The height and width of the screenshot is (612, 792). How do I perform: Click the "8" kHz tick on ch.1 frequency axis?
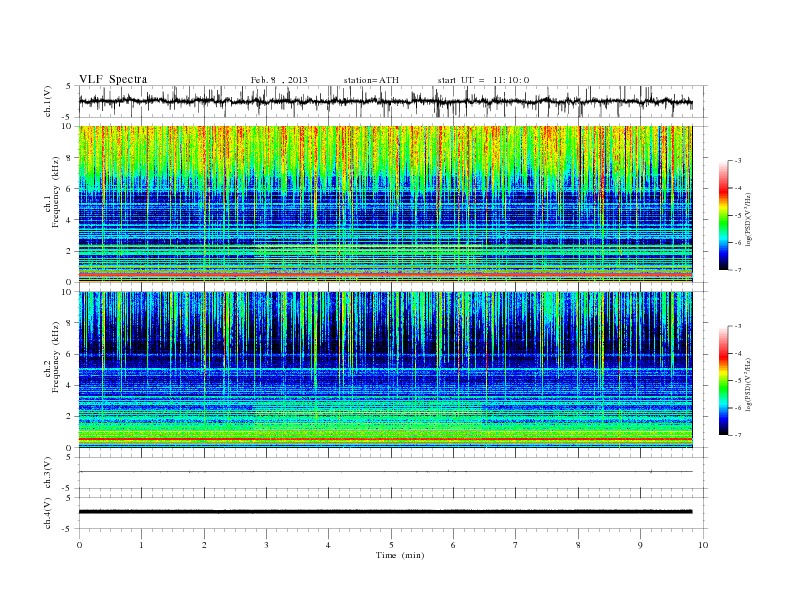pyautogui.click(x=69, y=158)
